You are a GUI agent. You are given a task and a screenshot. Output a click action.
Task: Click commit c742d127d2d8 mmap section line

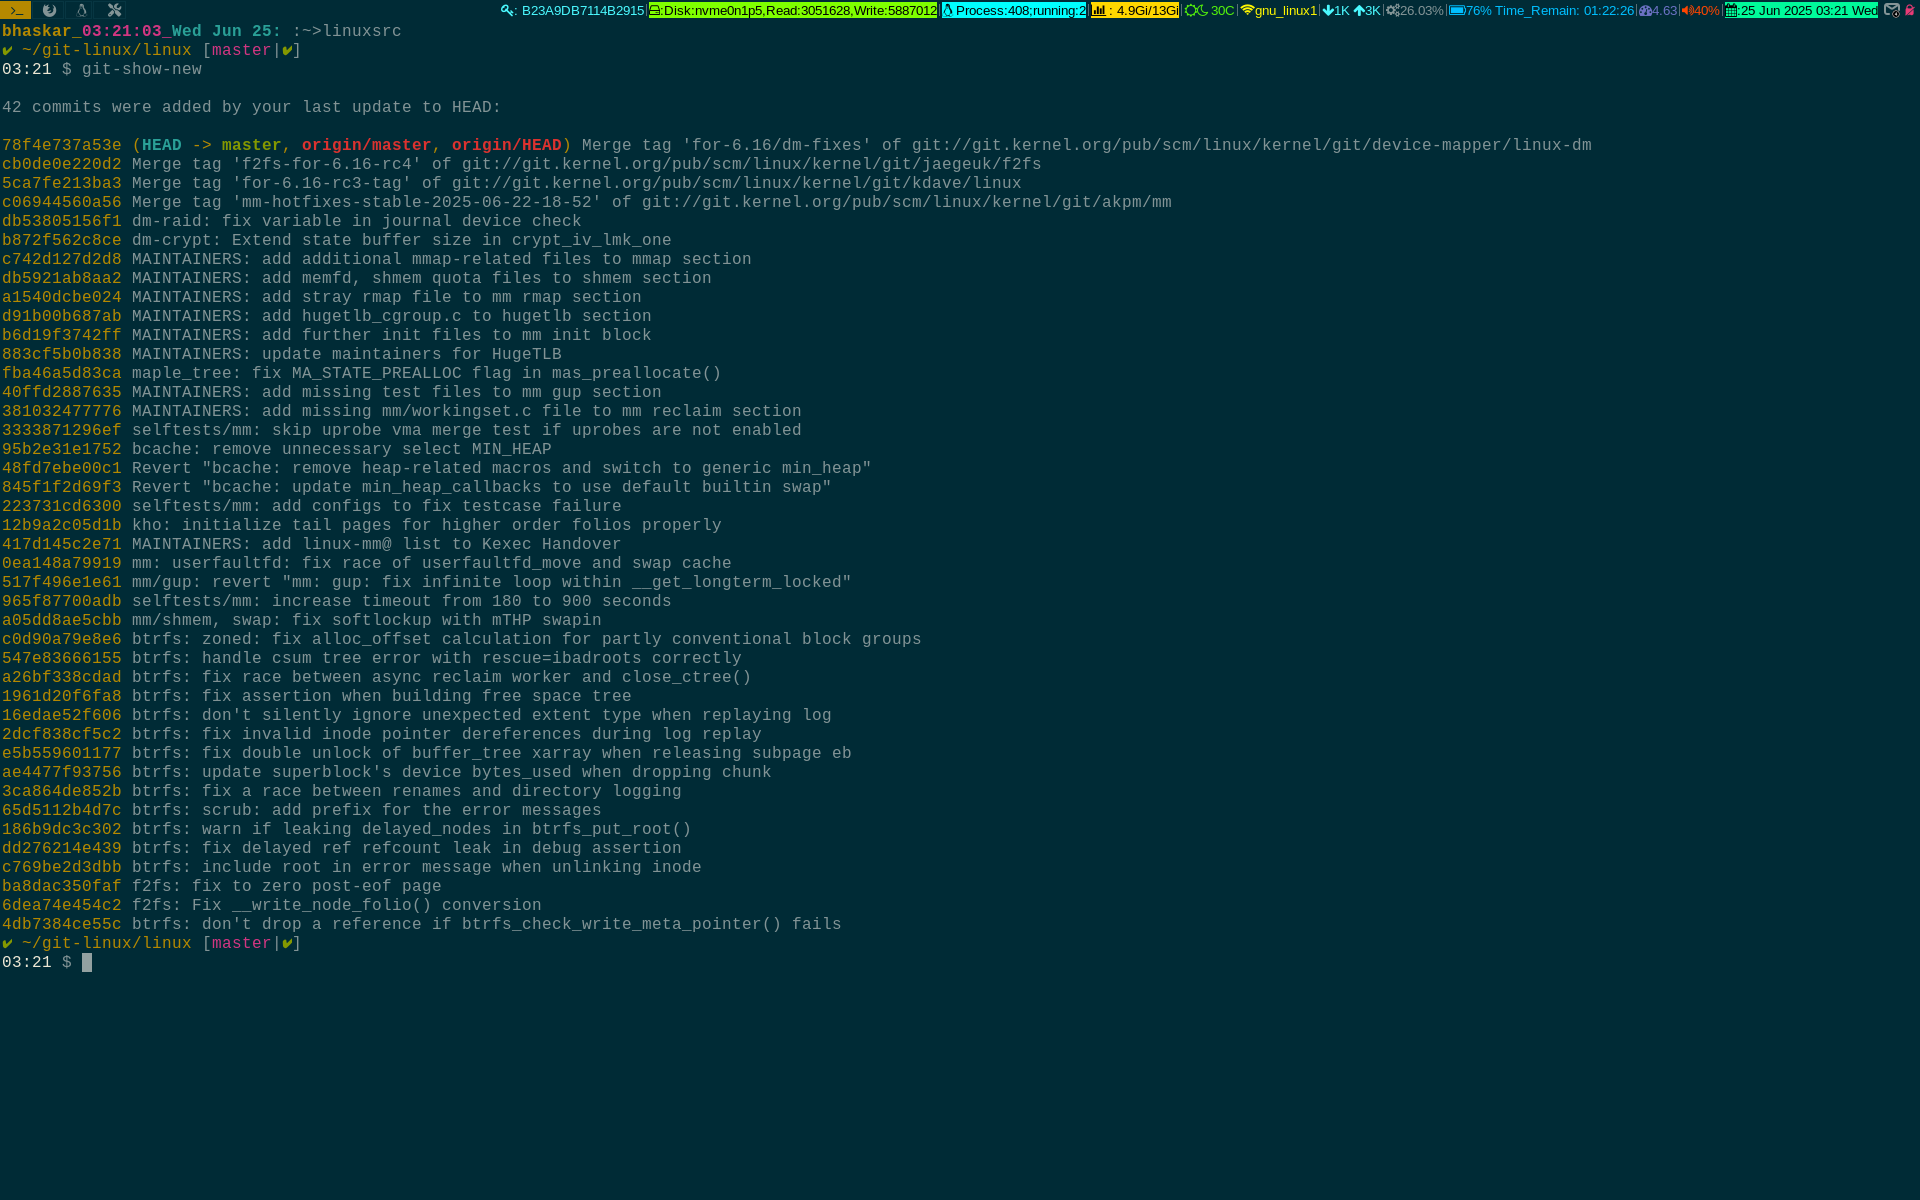coord(377,259)
